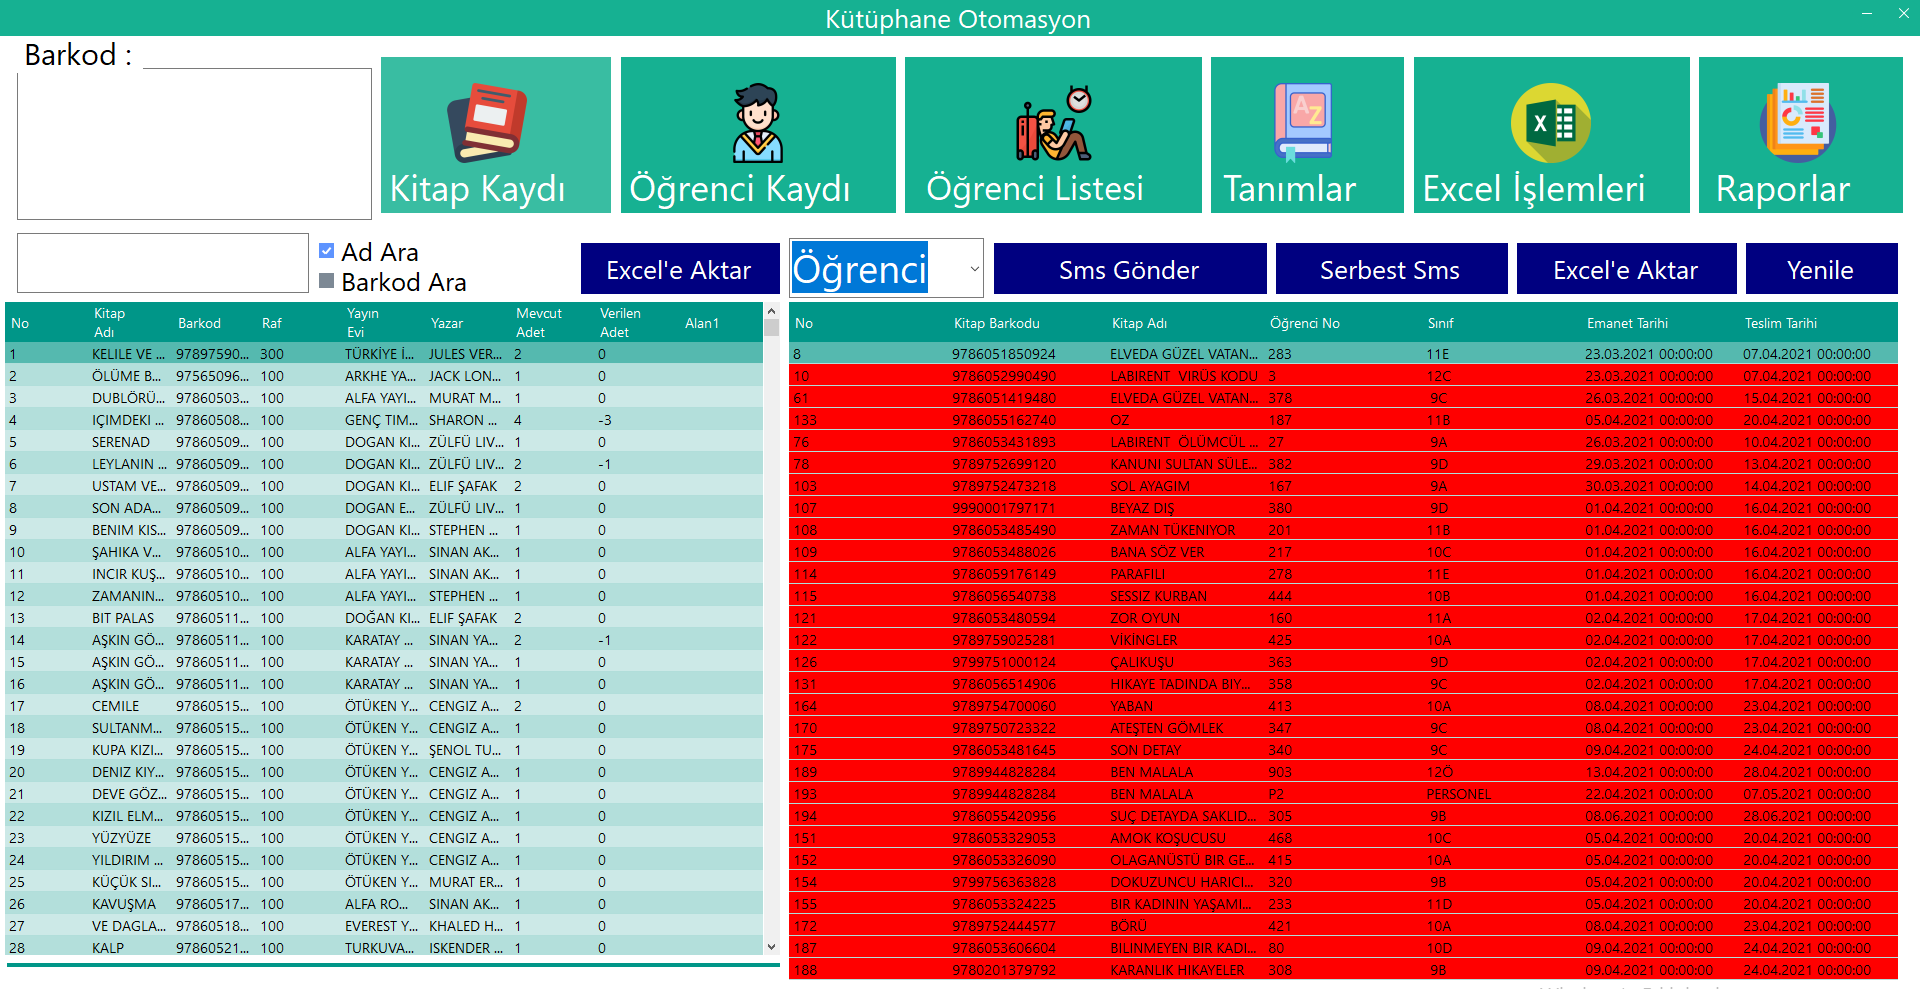Select the BEYAZ DIŞ loan row
This screenshot has height=989, width=1920.
pos(1343,508)
